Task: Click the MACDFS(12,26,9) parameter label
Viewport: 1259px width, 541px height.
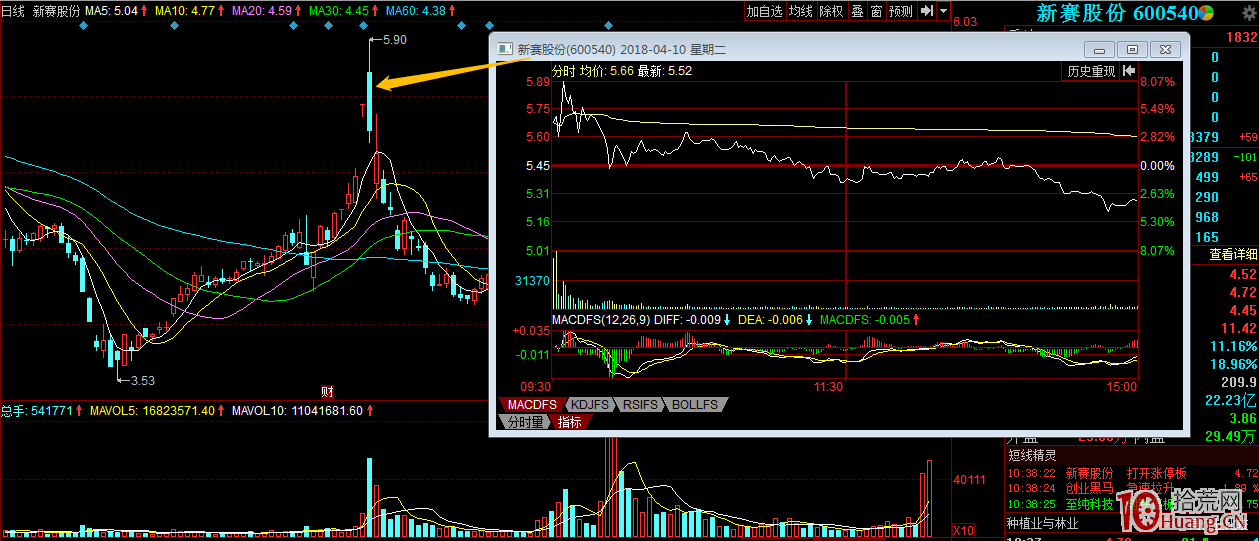Action: (602, 320)
